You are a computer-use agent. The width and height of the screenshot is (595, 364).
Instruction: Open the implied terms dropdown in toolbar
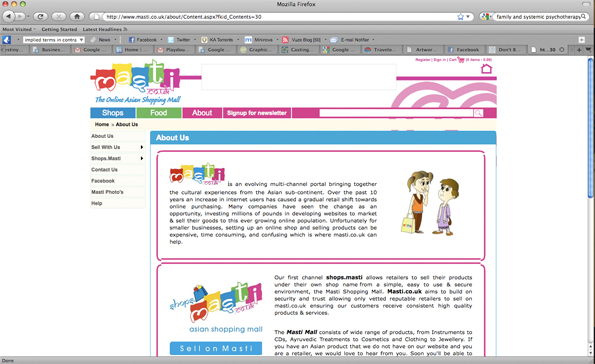point(54,39)
